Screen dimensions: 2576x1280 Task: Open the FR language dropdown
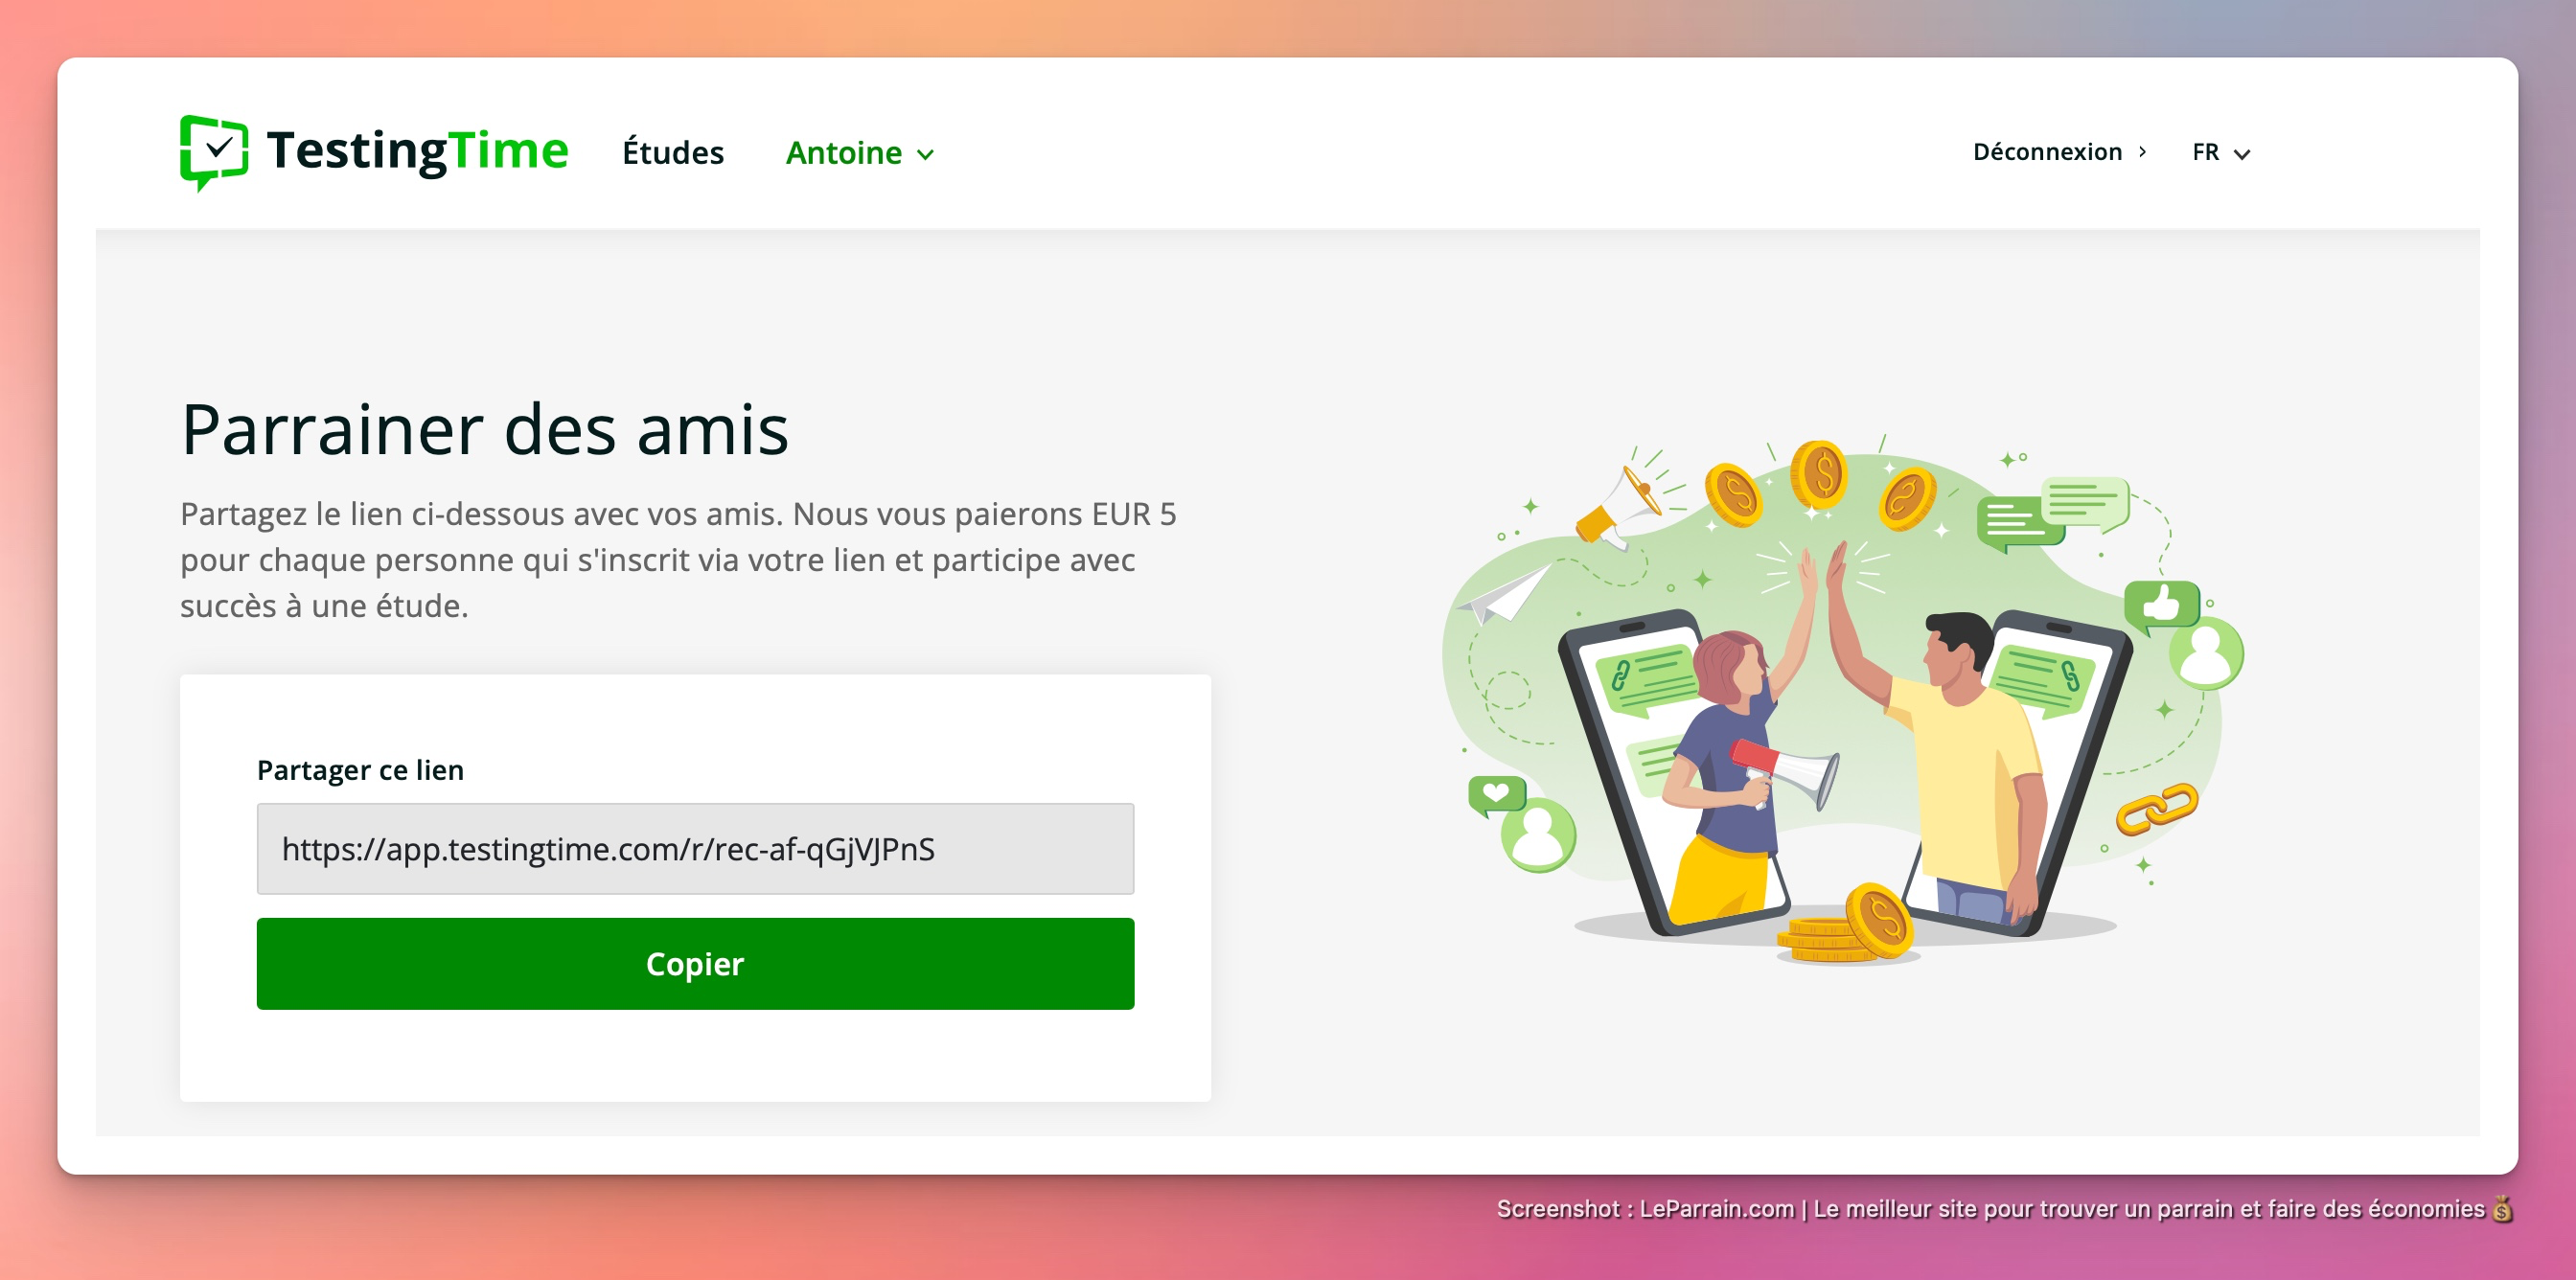pos(2220,153)
